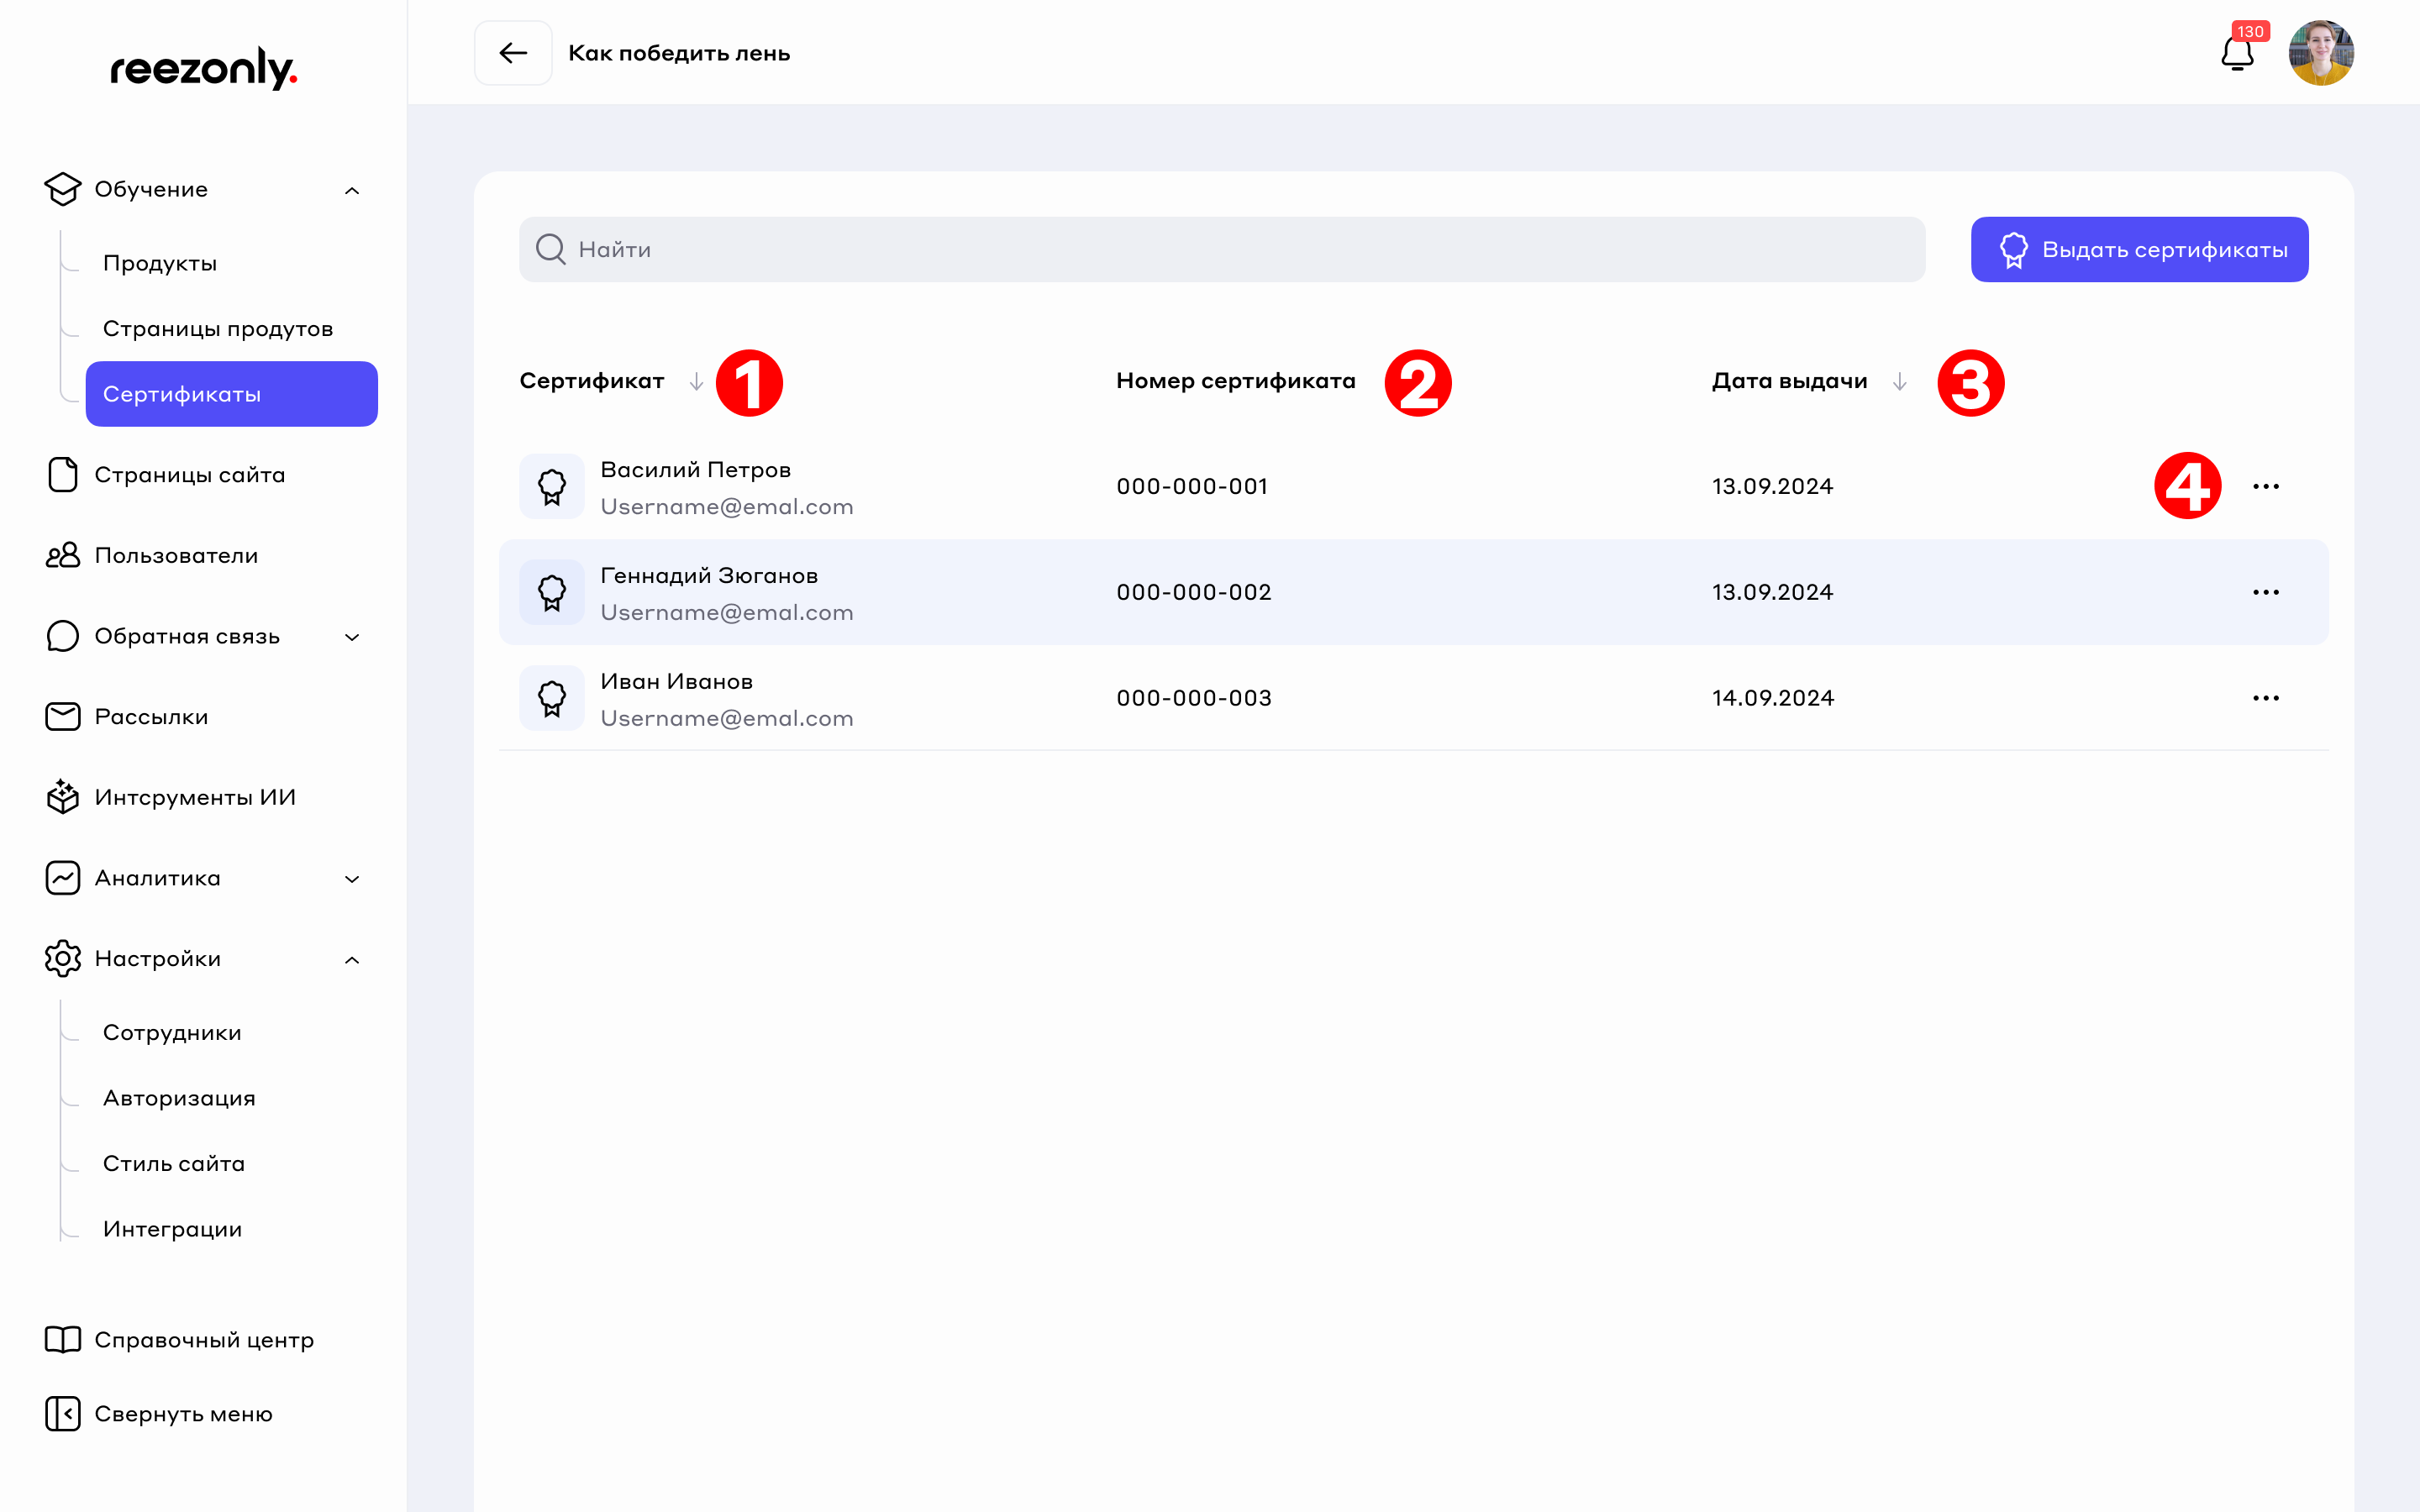The image size is (2420, 1512).
Task: Open the Справочный центр link
Action: tap(203, 1340)
